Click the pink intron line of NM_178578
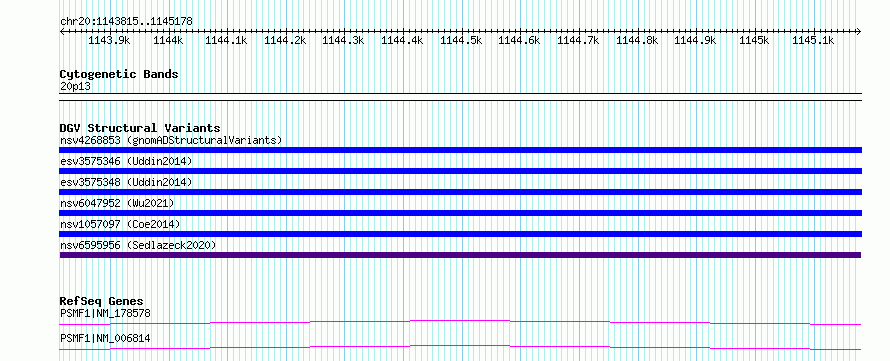This screenshot has width=890, height=361. 460,322
